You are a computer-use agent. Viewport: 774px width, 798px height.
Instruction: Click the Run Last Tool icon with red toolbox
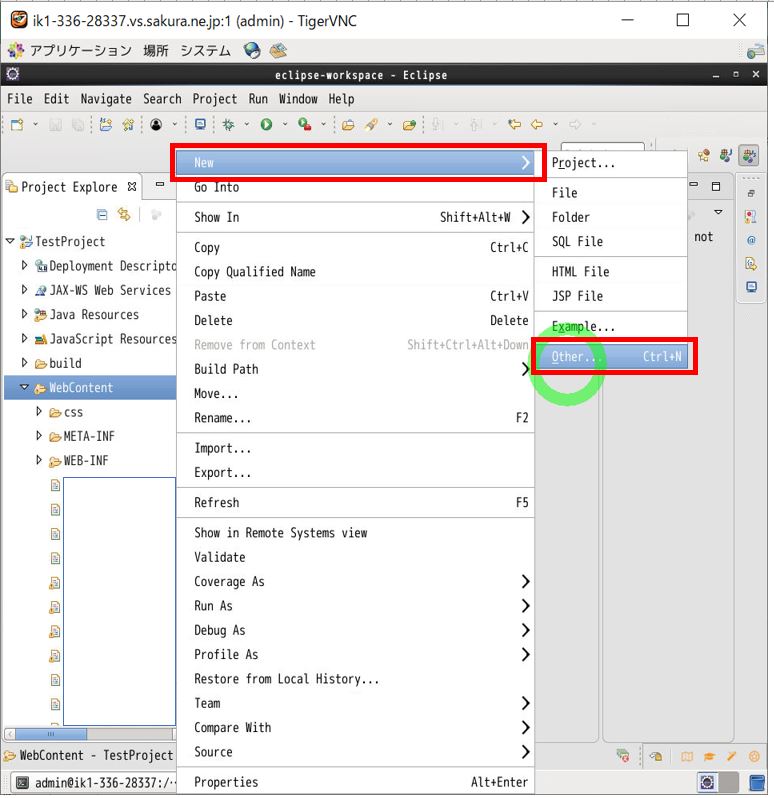click(305, 124)
